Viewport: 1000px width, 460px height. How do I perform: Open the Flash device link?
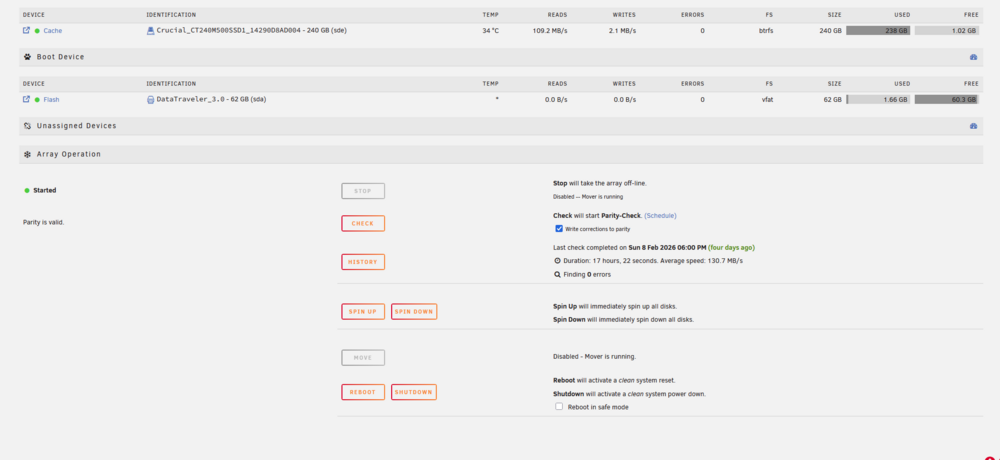click(52, 100)
